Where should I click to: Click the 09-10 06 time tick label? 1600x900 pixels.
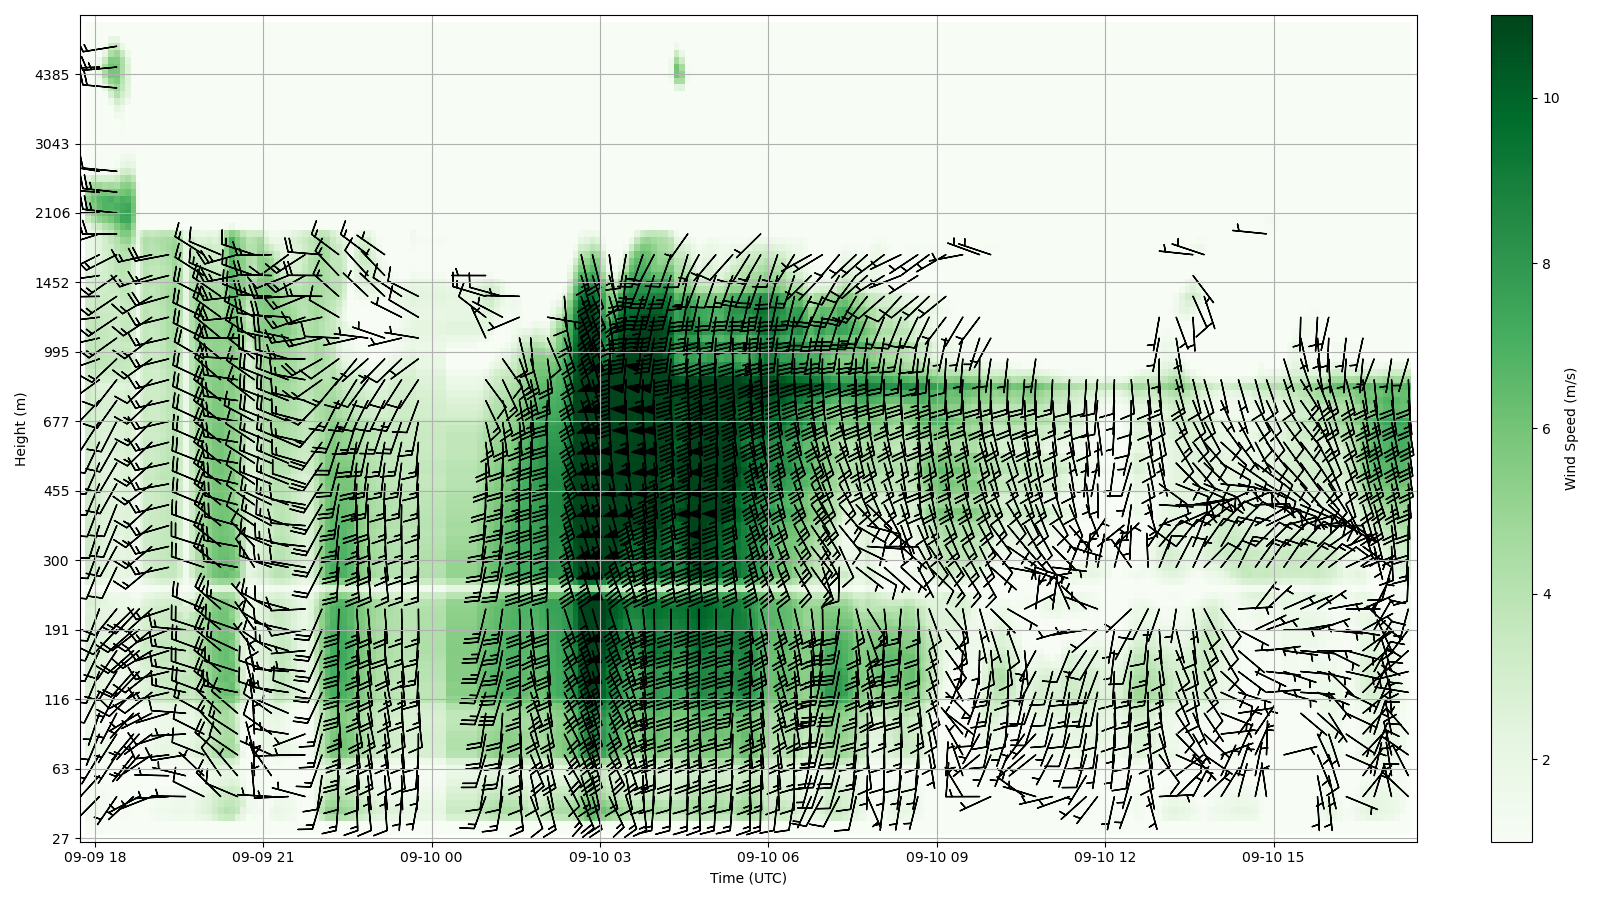tap(768, 857)
